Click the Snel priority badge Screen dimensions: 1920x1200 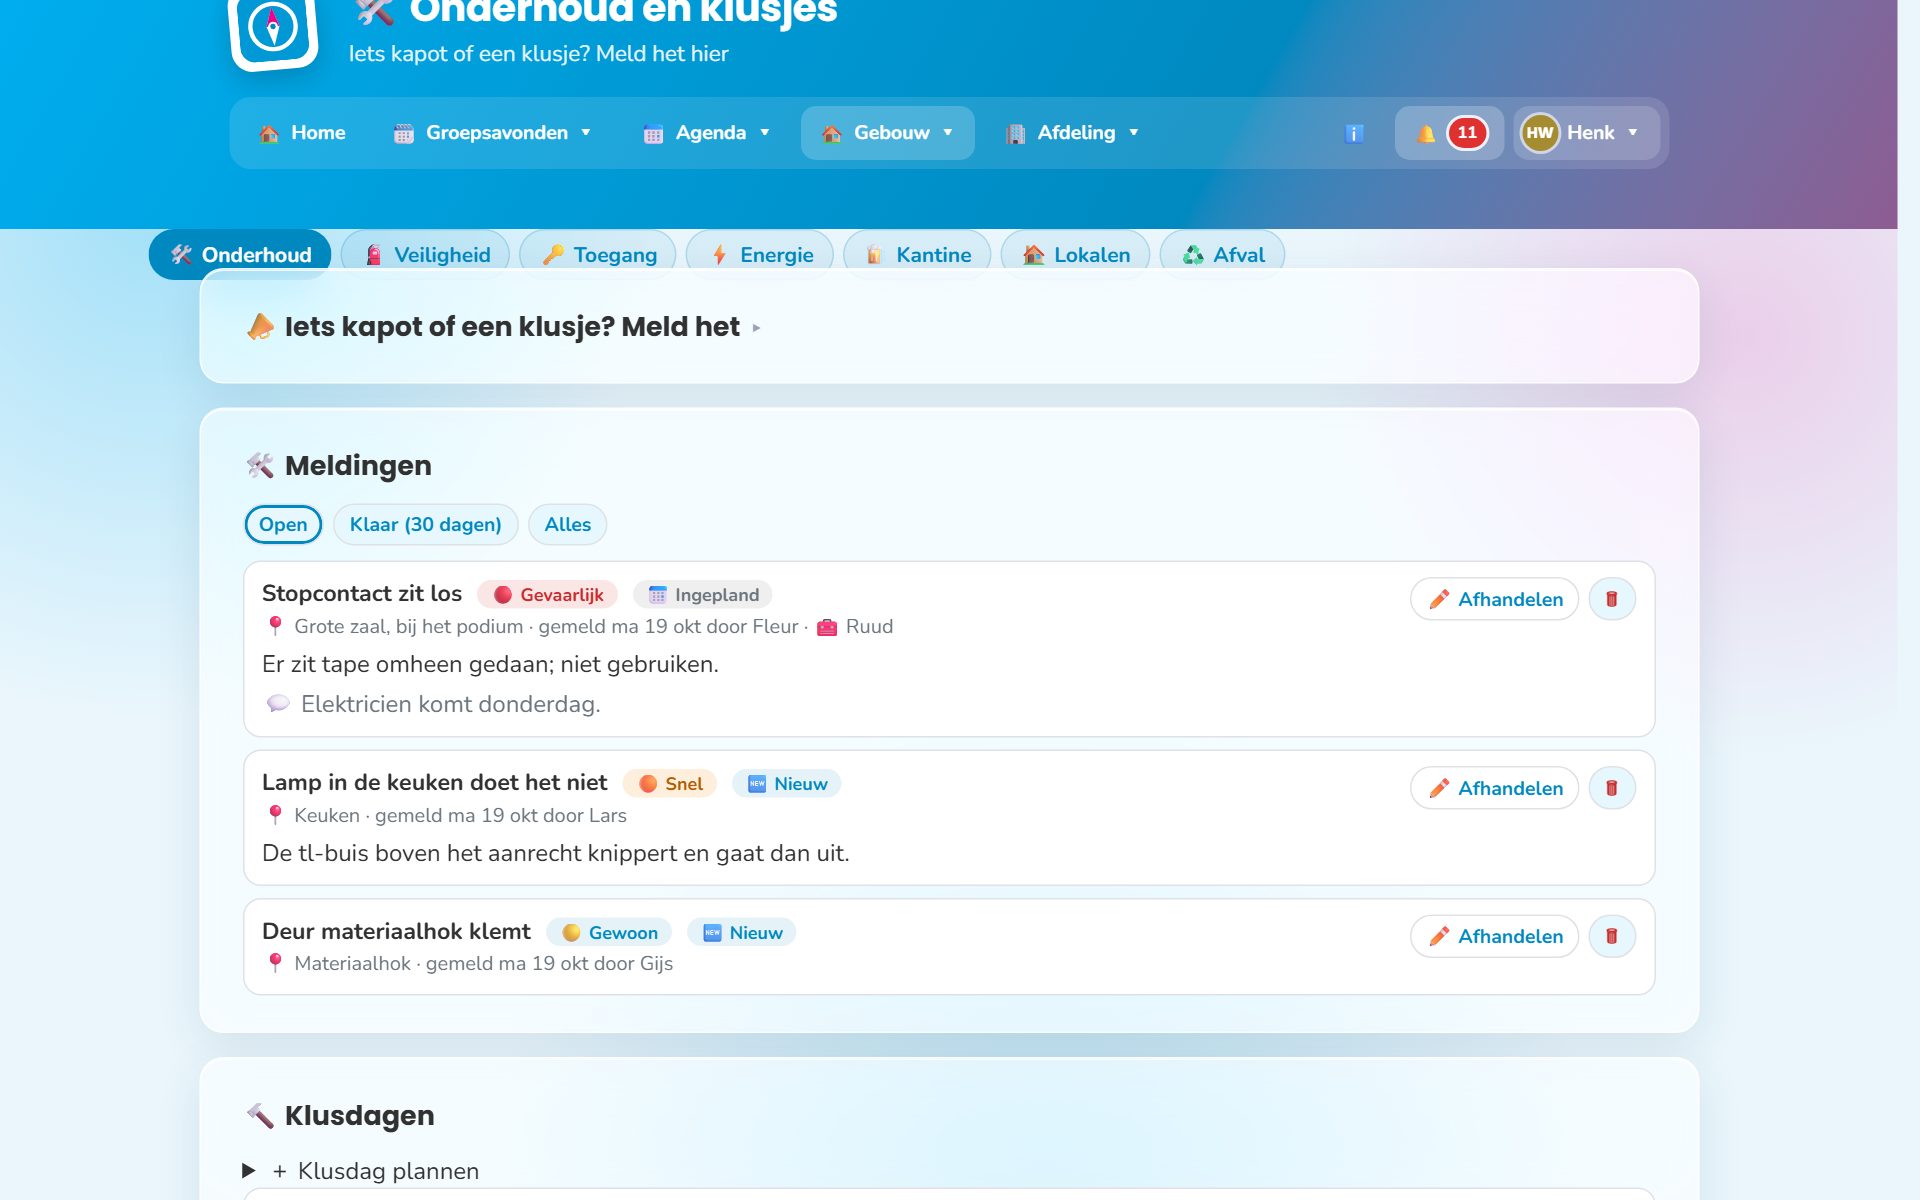coord(670,784)
